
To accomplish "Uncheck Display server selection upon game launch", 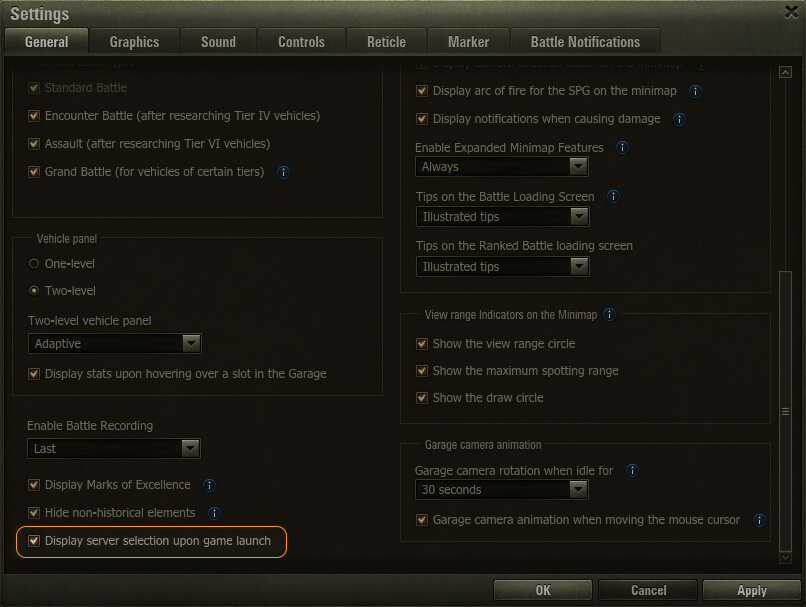I will [x=35, y=541].
